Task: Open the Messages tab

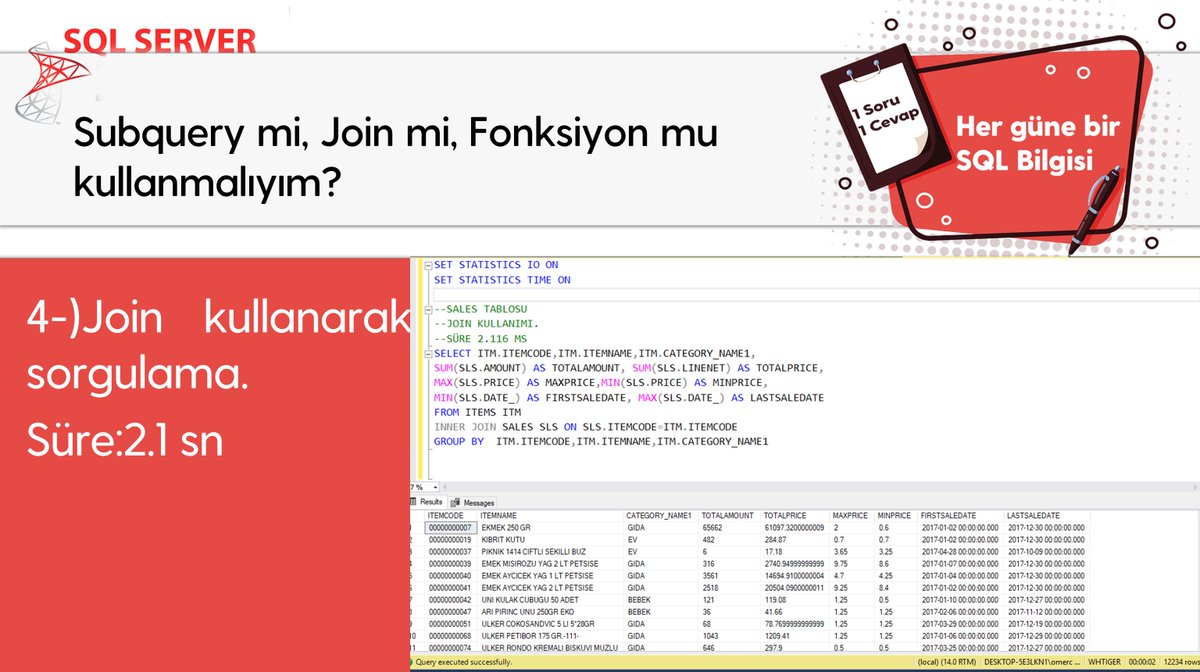Action: 472,502
